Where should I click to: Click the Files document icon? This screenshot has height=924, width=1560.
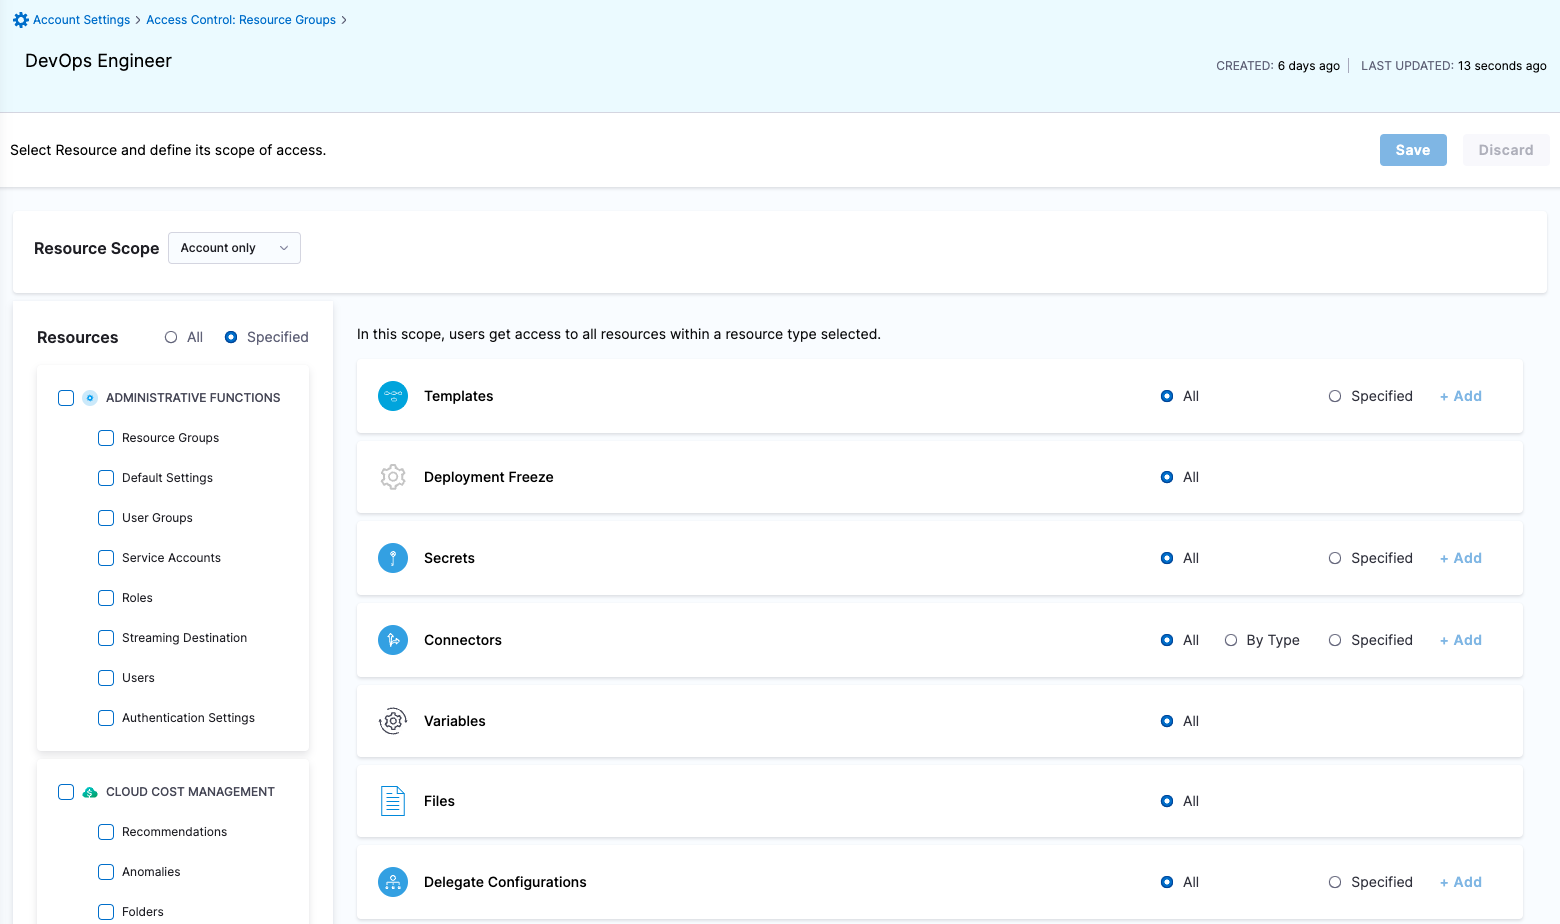pyautogui.click(x=392, y=801)
